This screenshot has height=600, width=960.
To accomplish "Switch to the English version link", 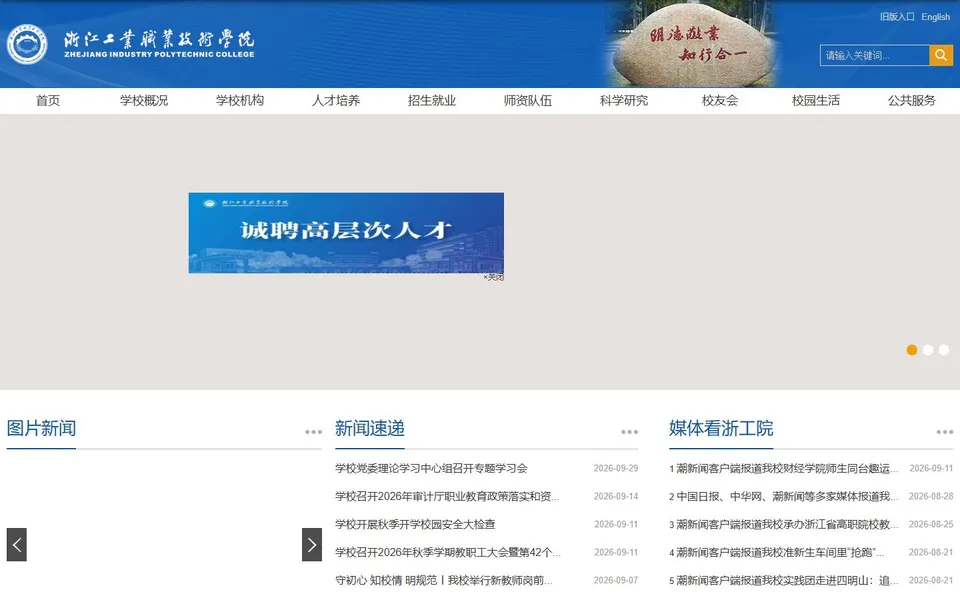I will point(936,17).
